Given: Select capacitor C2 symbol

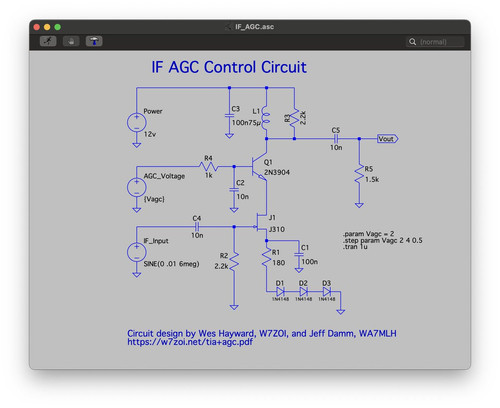Looking at the screenshot, I should (234, 190).
